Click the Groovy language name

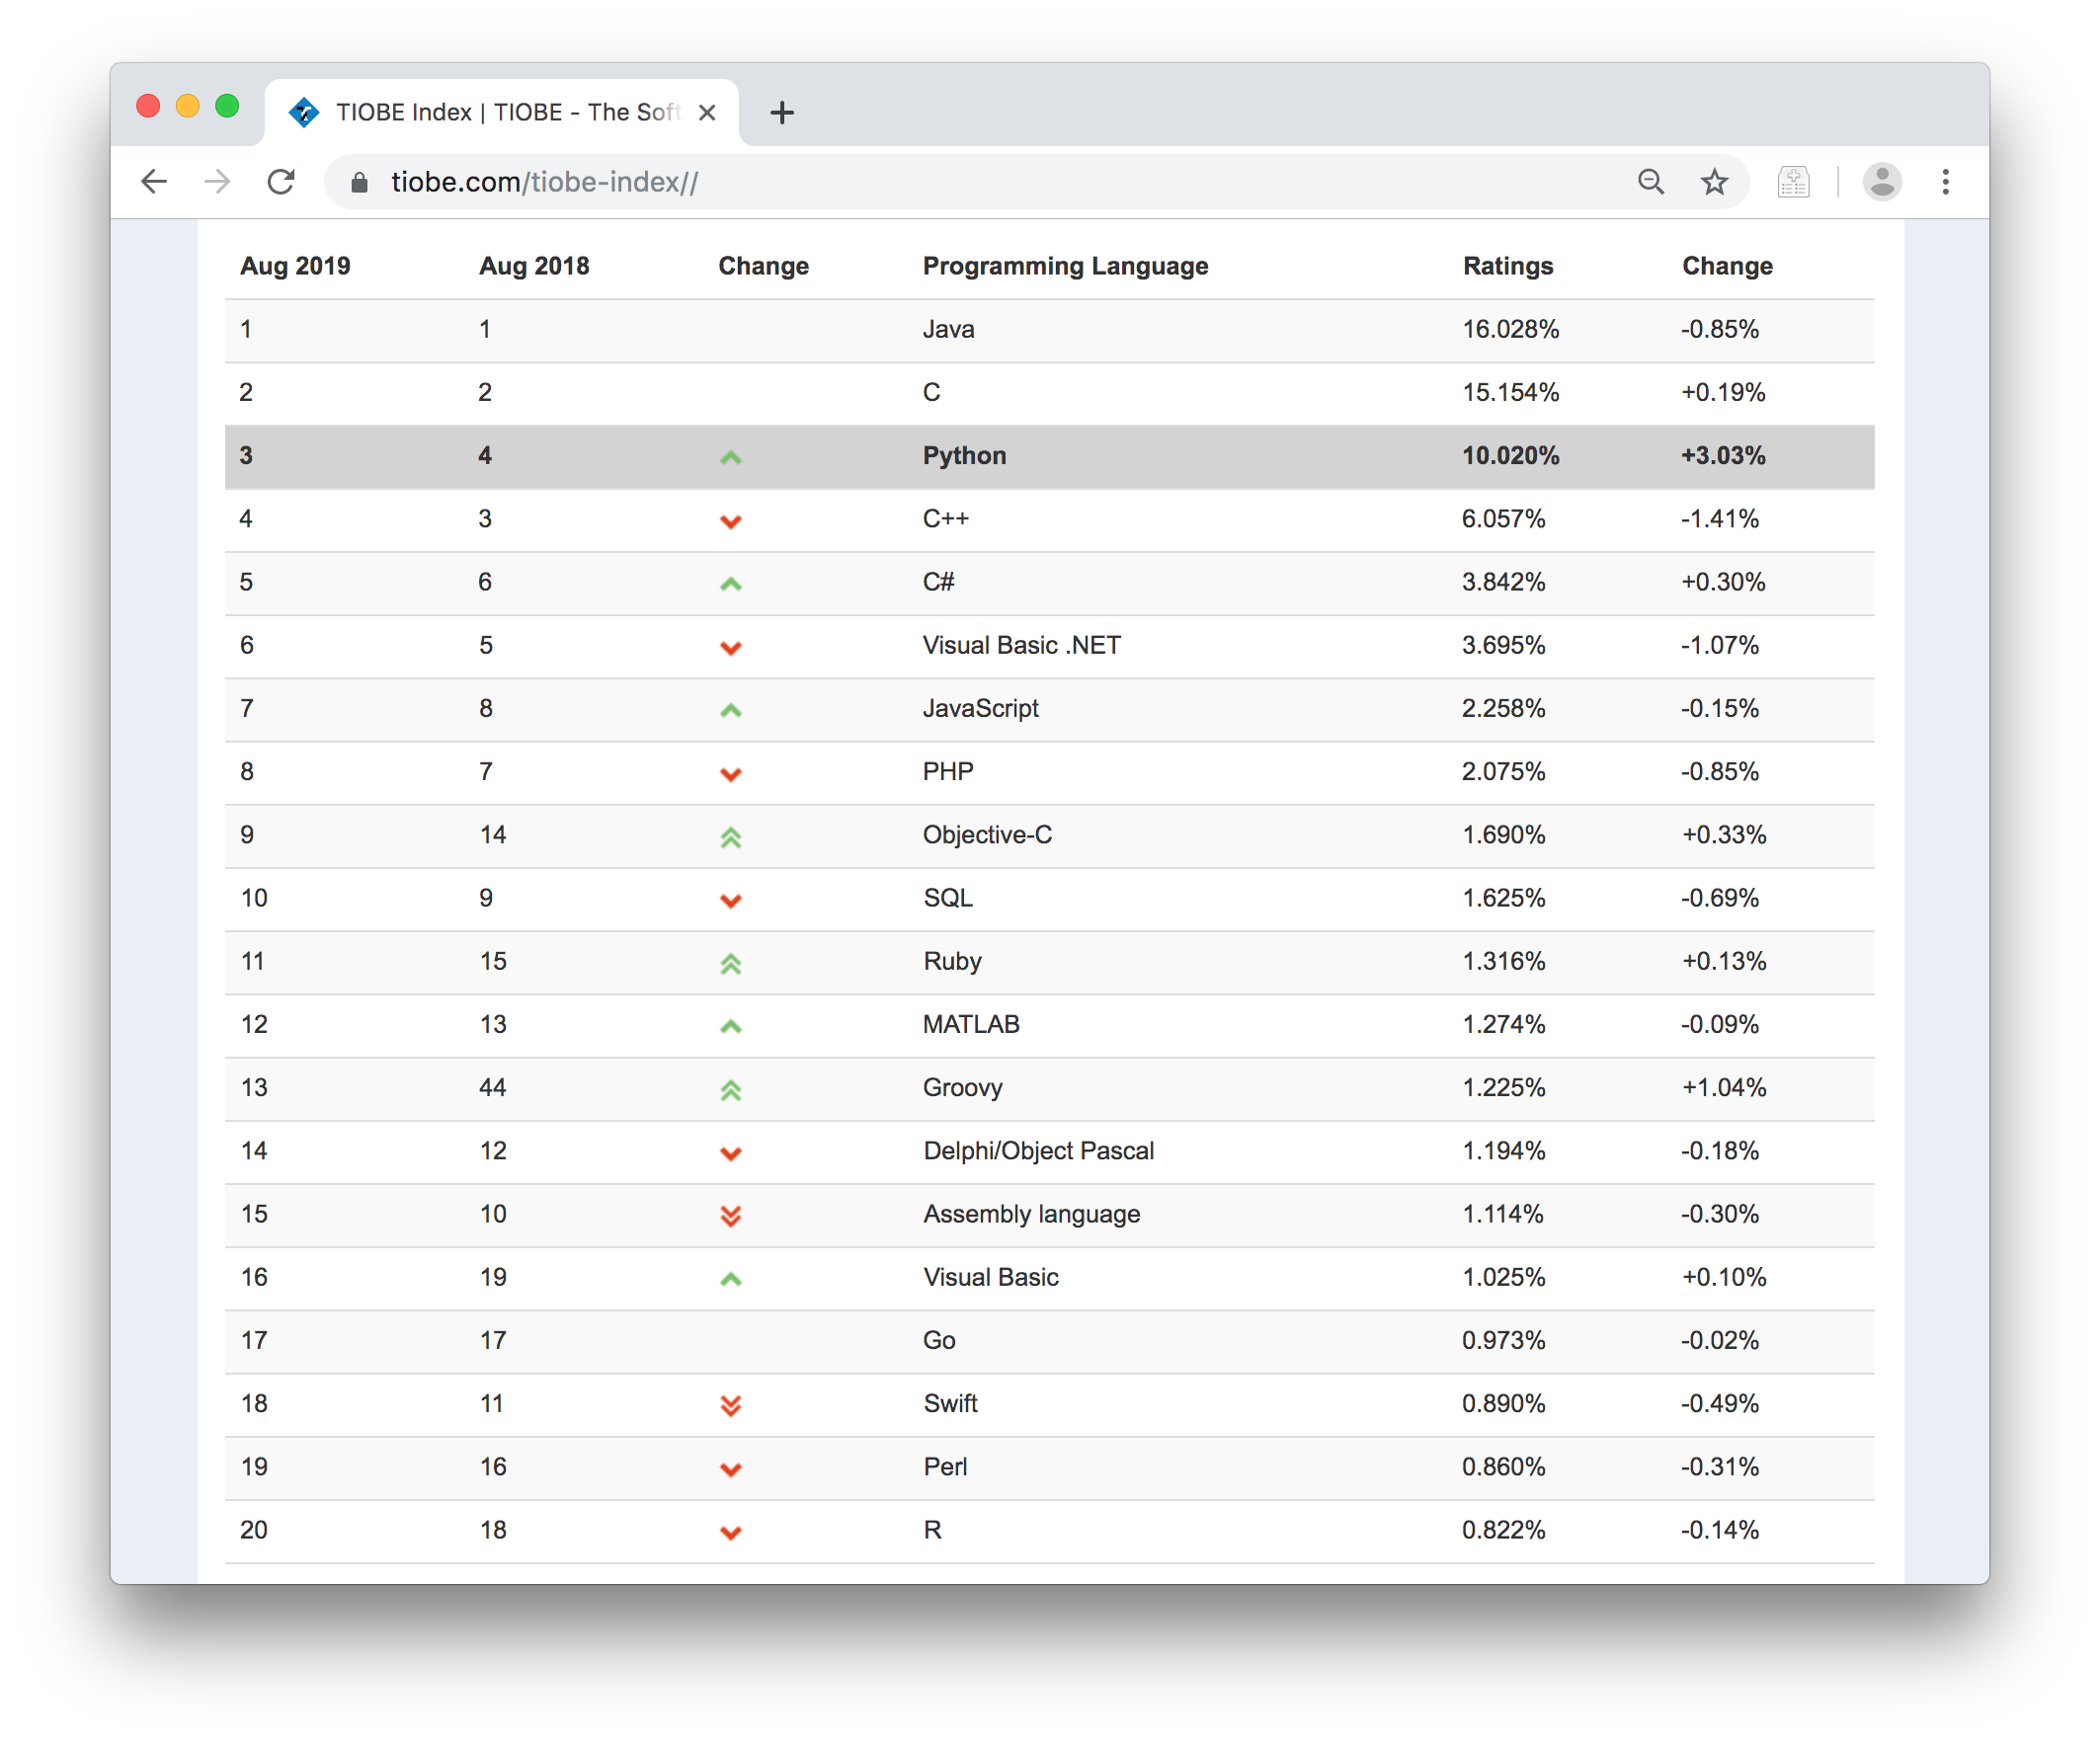pyautogui.click(x=962, y=1087)
